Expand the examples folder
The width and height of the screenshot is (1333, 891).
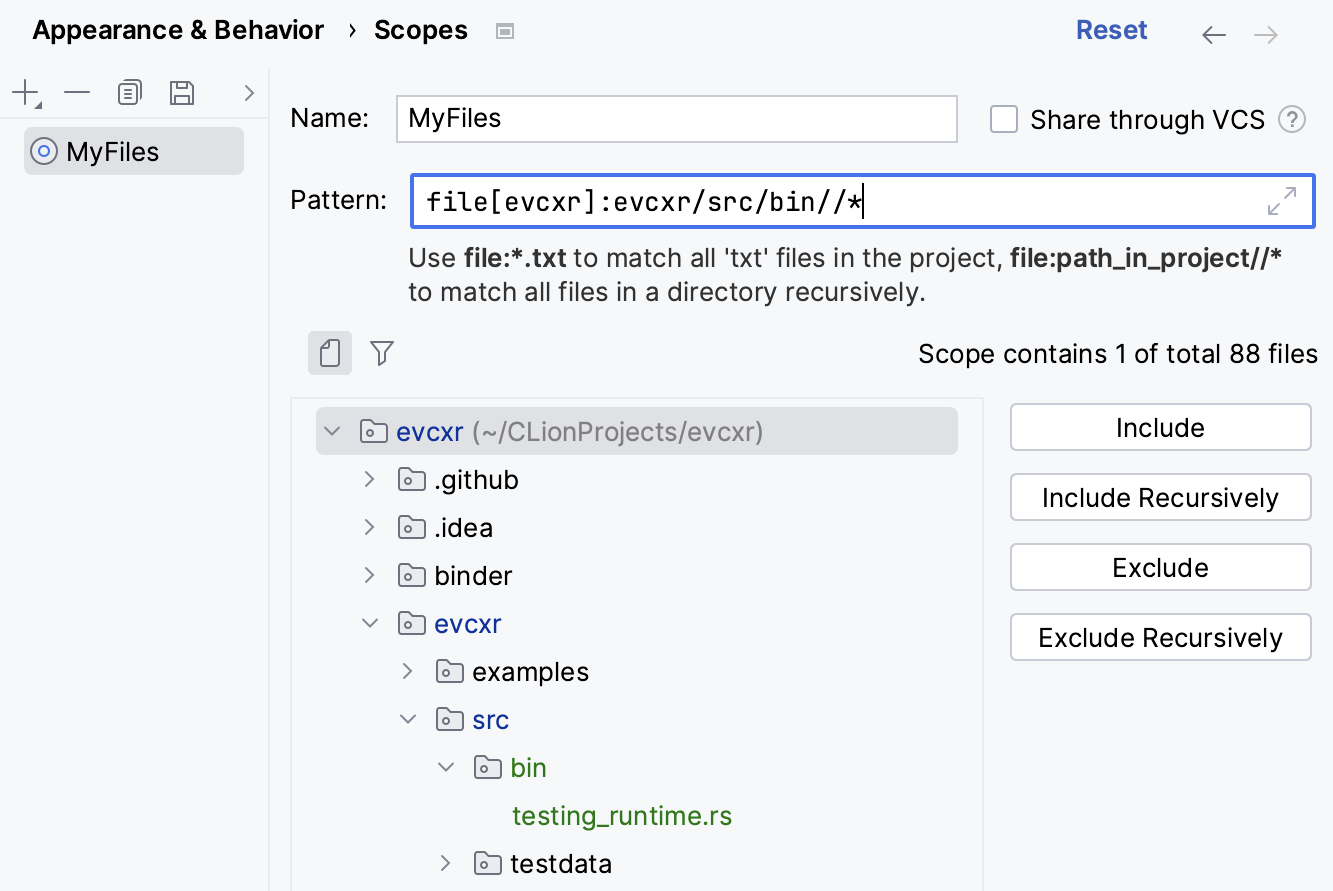point(407,671)
